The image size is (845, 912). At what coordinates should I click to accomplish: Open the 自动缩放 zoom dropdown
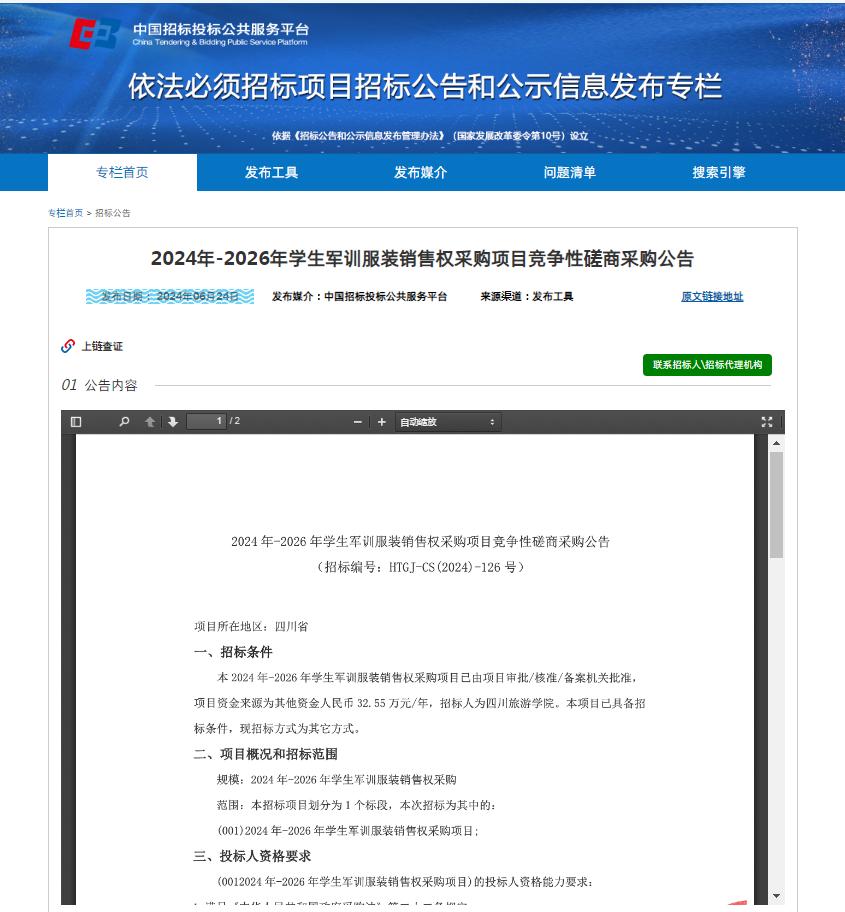click(x=448, y=422)
